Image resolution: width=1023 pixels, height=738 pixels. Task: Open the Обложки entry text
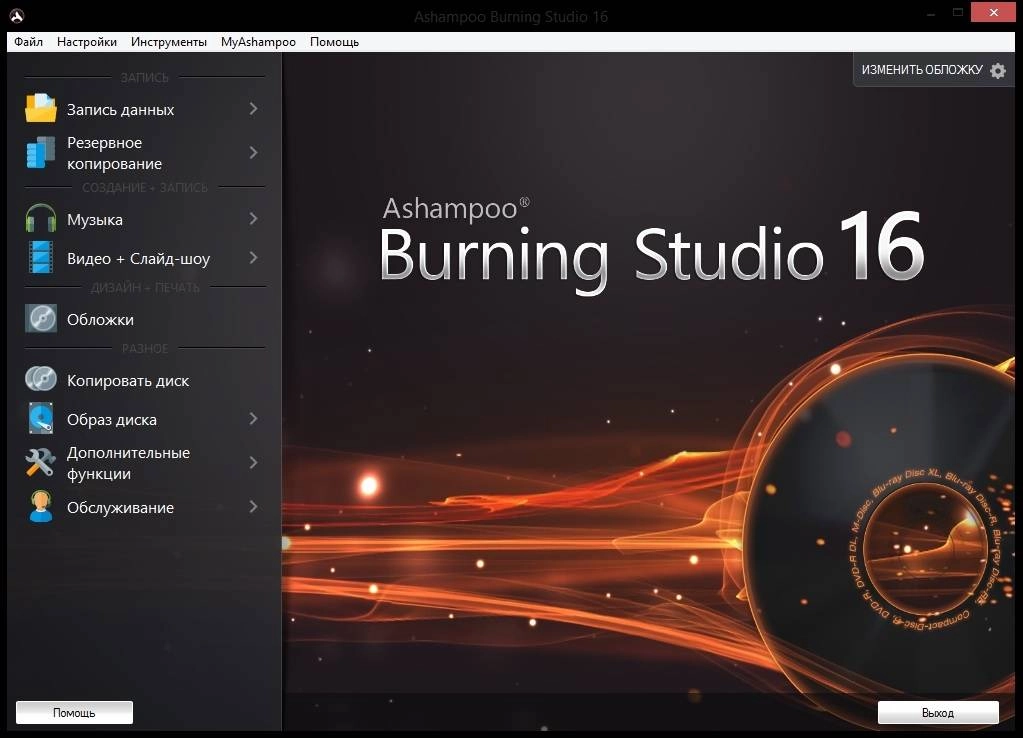(100, 320)
